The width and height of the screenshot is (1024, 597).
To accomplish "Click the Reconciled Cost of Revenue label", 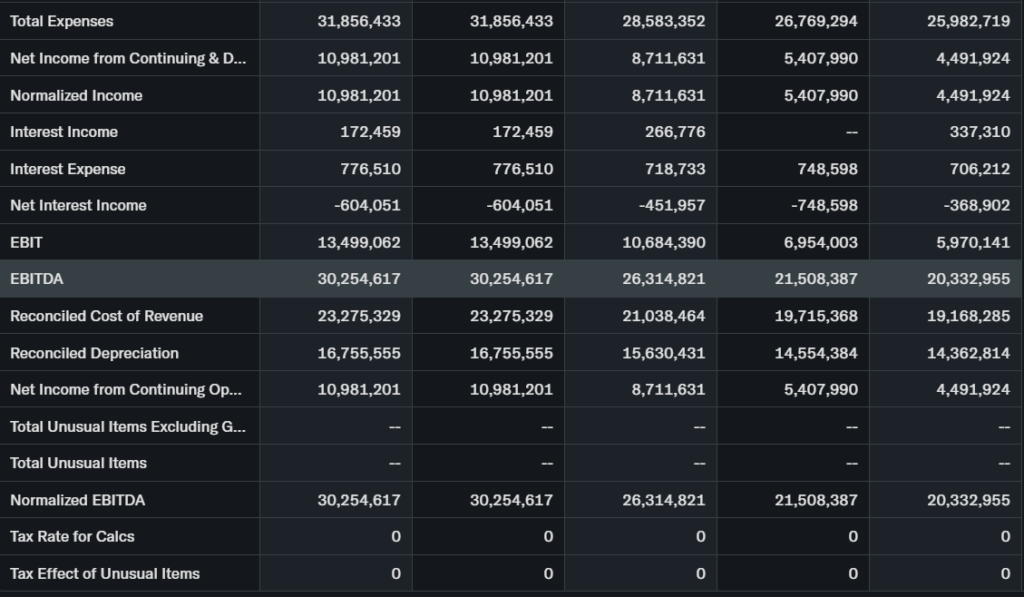I will click(x=106, y=316).
